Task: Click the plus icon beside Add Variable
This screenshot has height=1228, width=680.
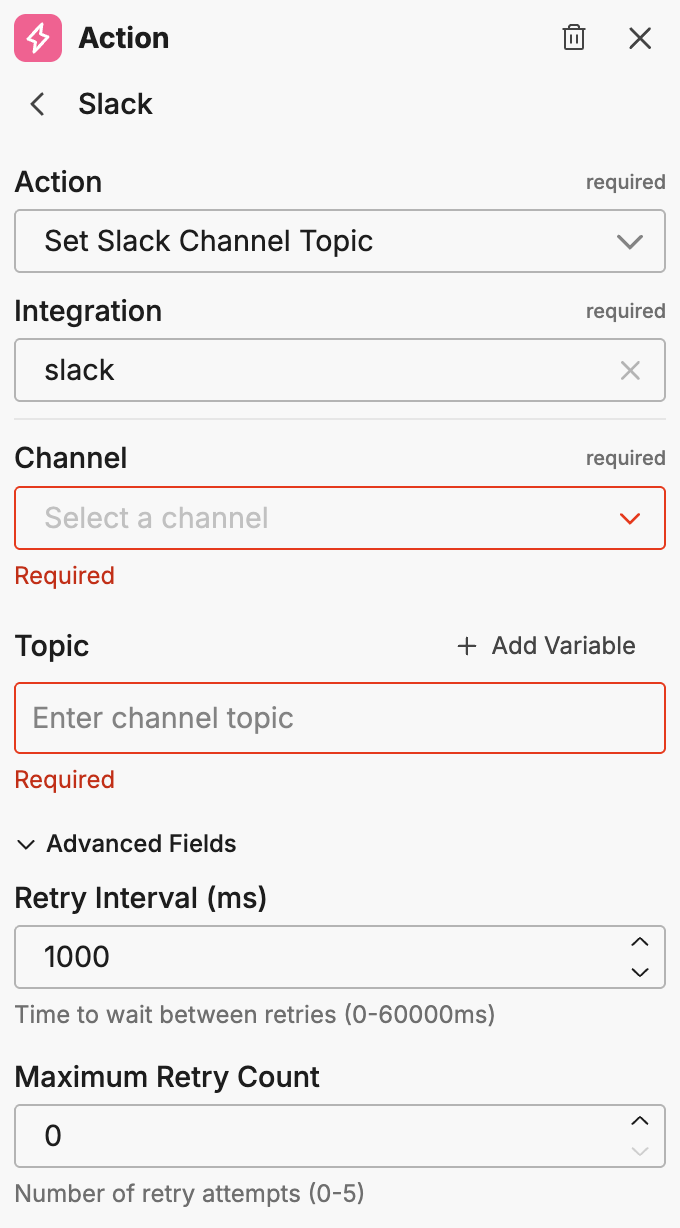Action: coord(466,646)
